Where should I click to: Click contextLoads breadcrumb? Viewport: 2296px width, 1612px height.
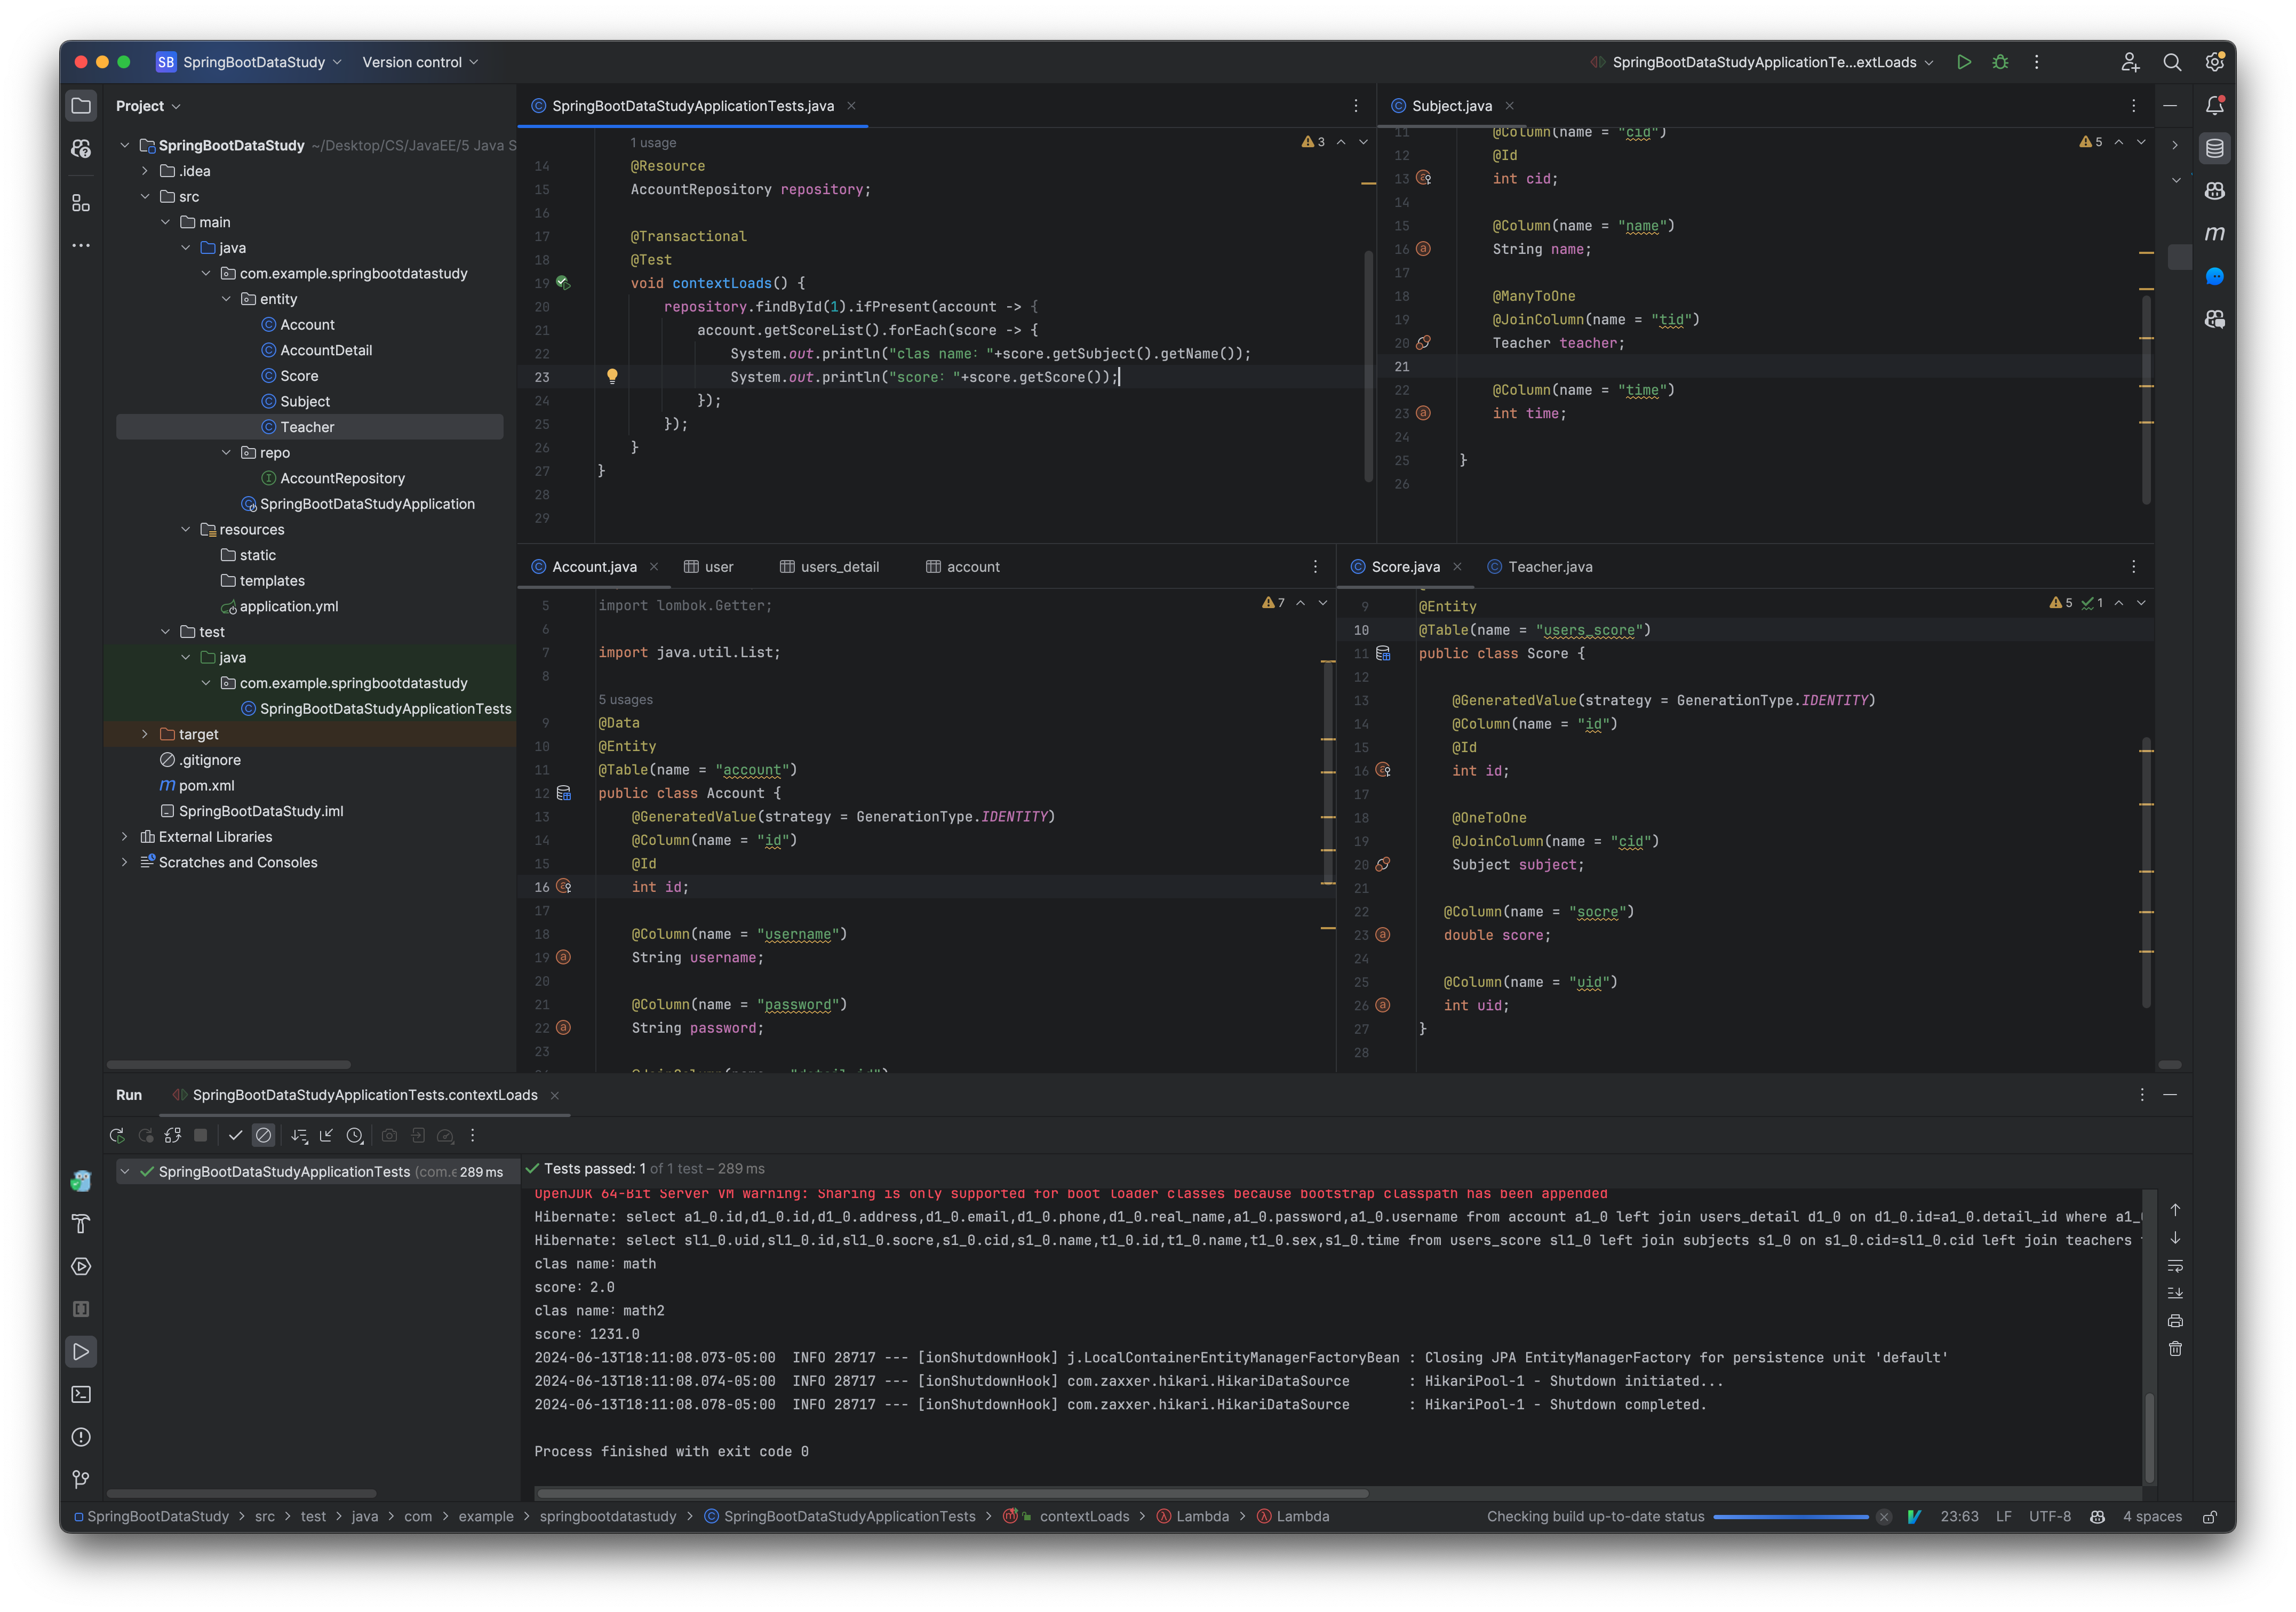(x=1084, y=1517)
